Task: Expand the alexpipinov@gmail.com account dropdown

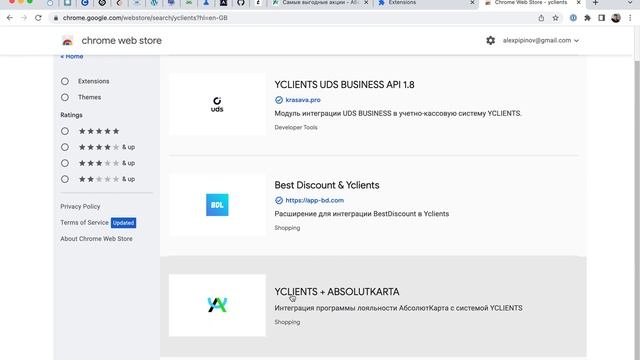Action: tap(540, 40)
